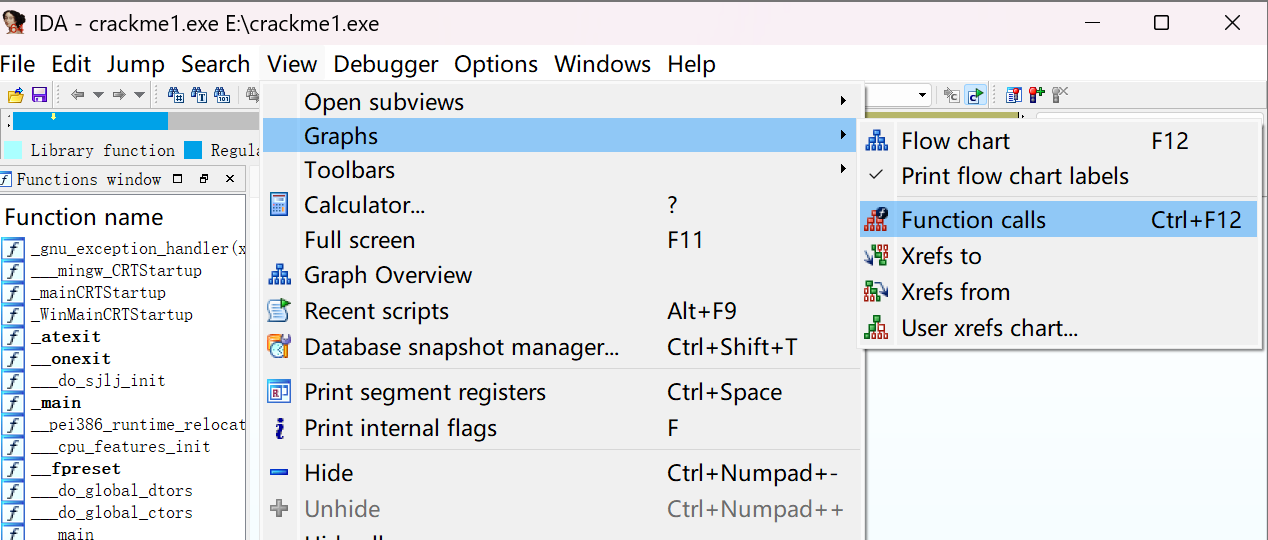This screenshot has width=1268, height=540.
Task: Expand the Open subviews submenu
Action: coord(560,102)
